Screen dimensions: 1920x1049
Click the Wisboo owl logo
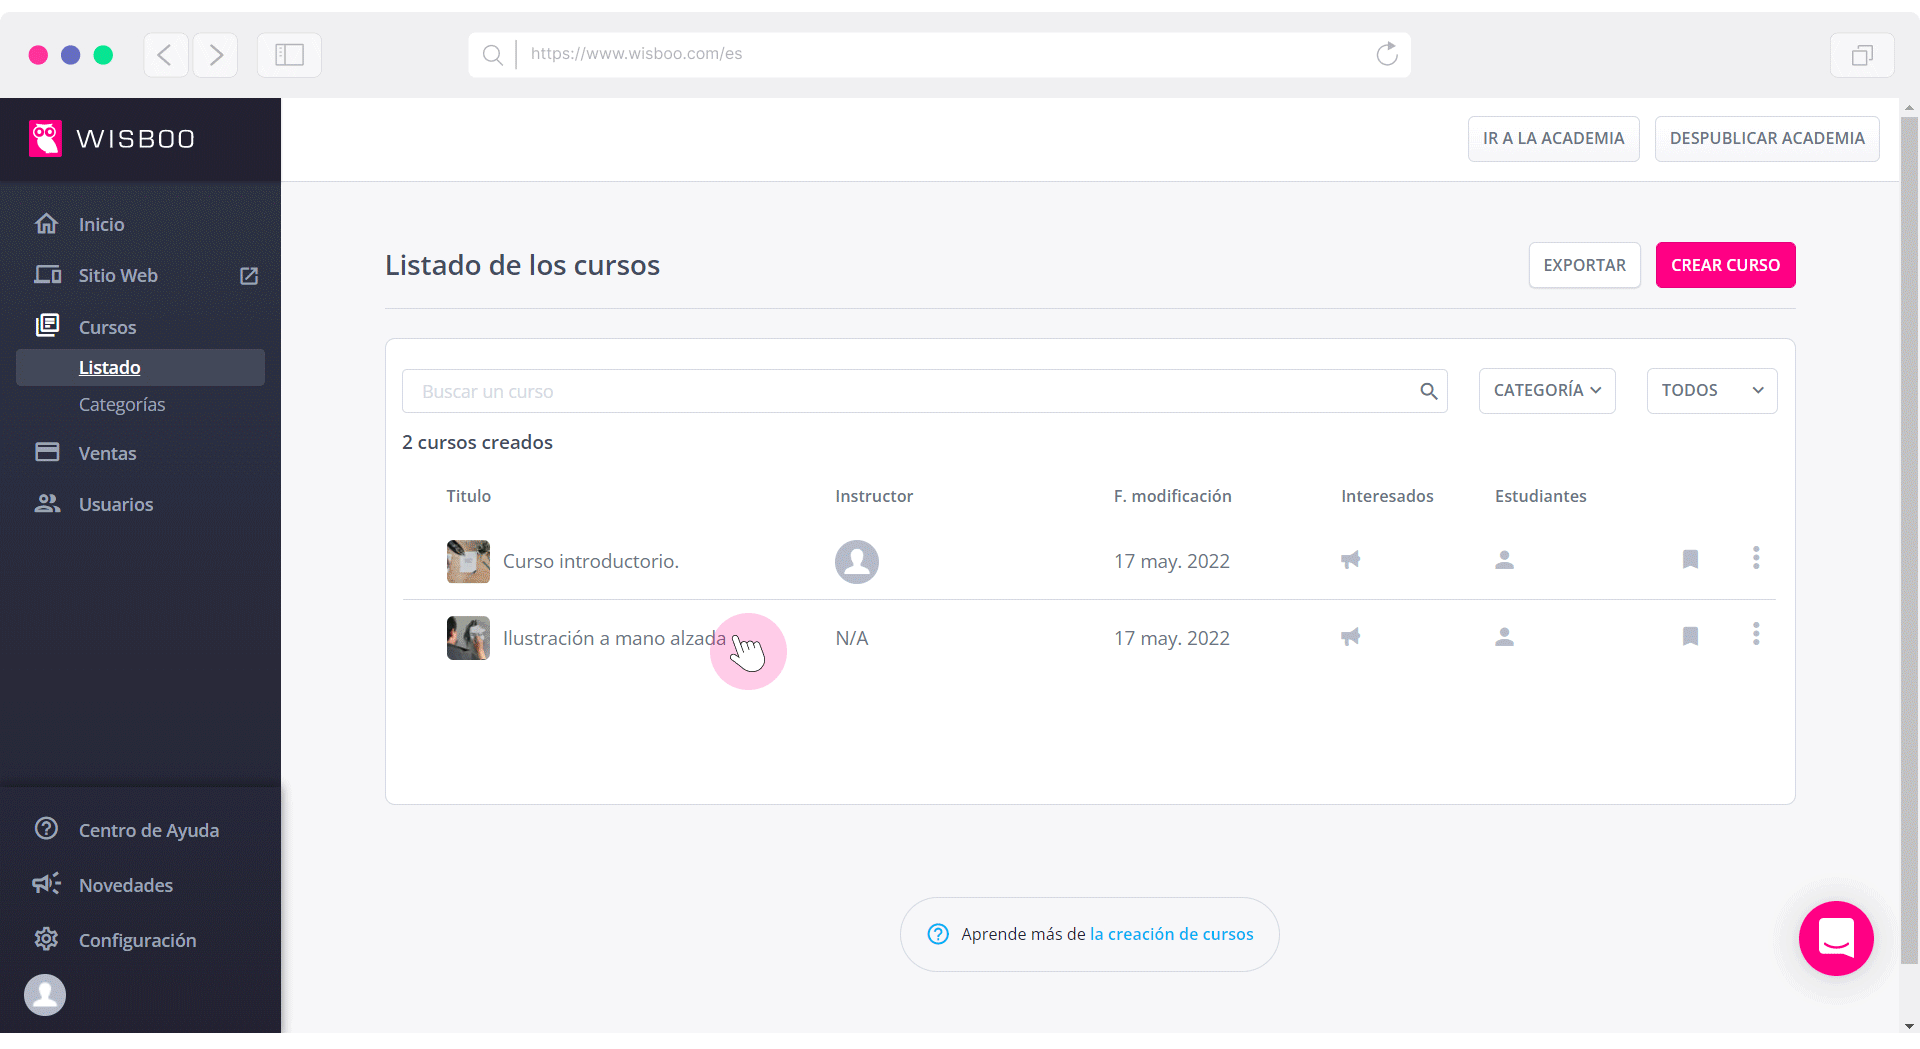pyautogui.click(x=45, y=139)
